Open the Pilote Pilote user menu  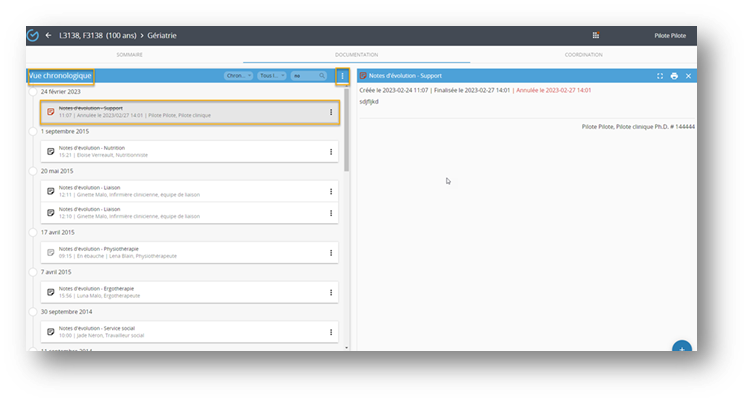[x=669, y=35]
